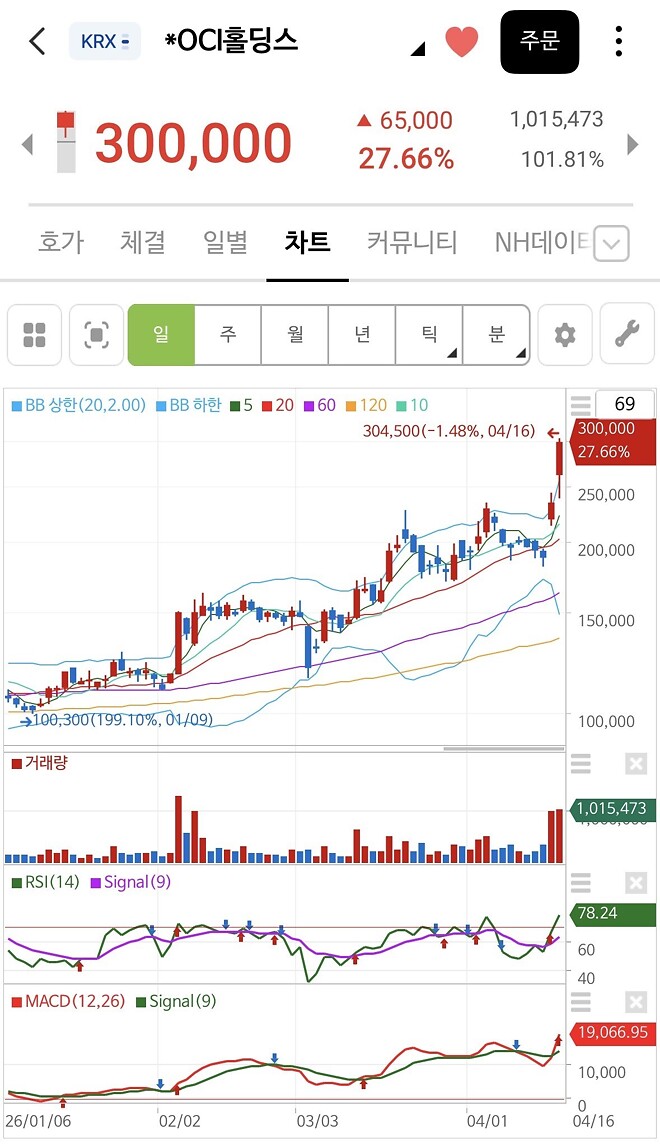
Task: Open the chart tools wrench icon
Action: tap(627, 334)
